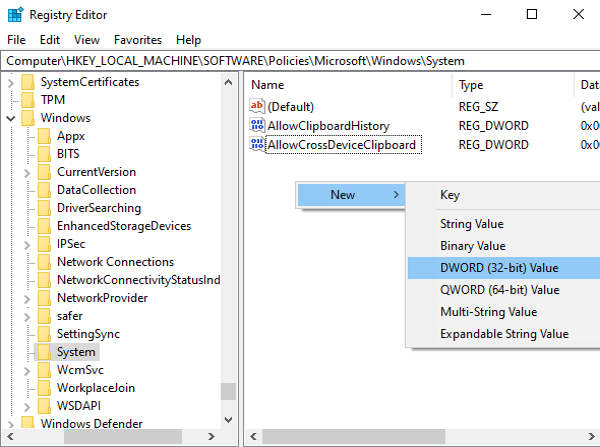Click the AllowClipboardHistory DWORD icon
Image resolution: width=600 pixels, height=447 pixels.
pos(257,125)
